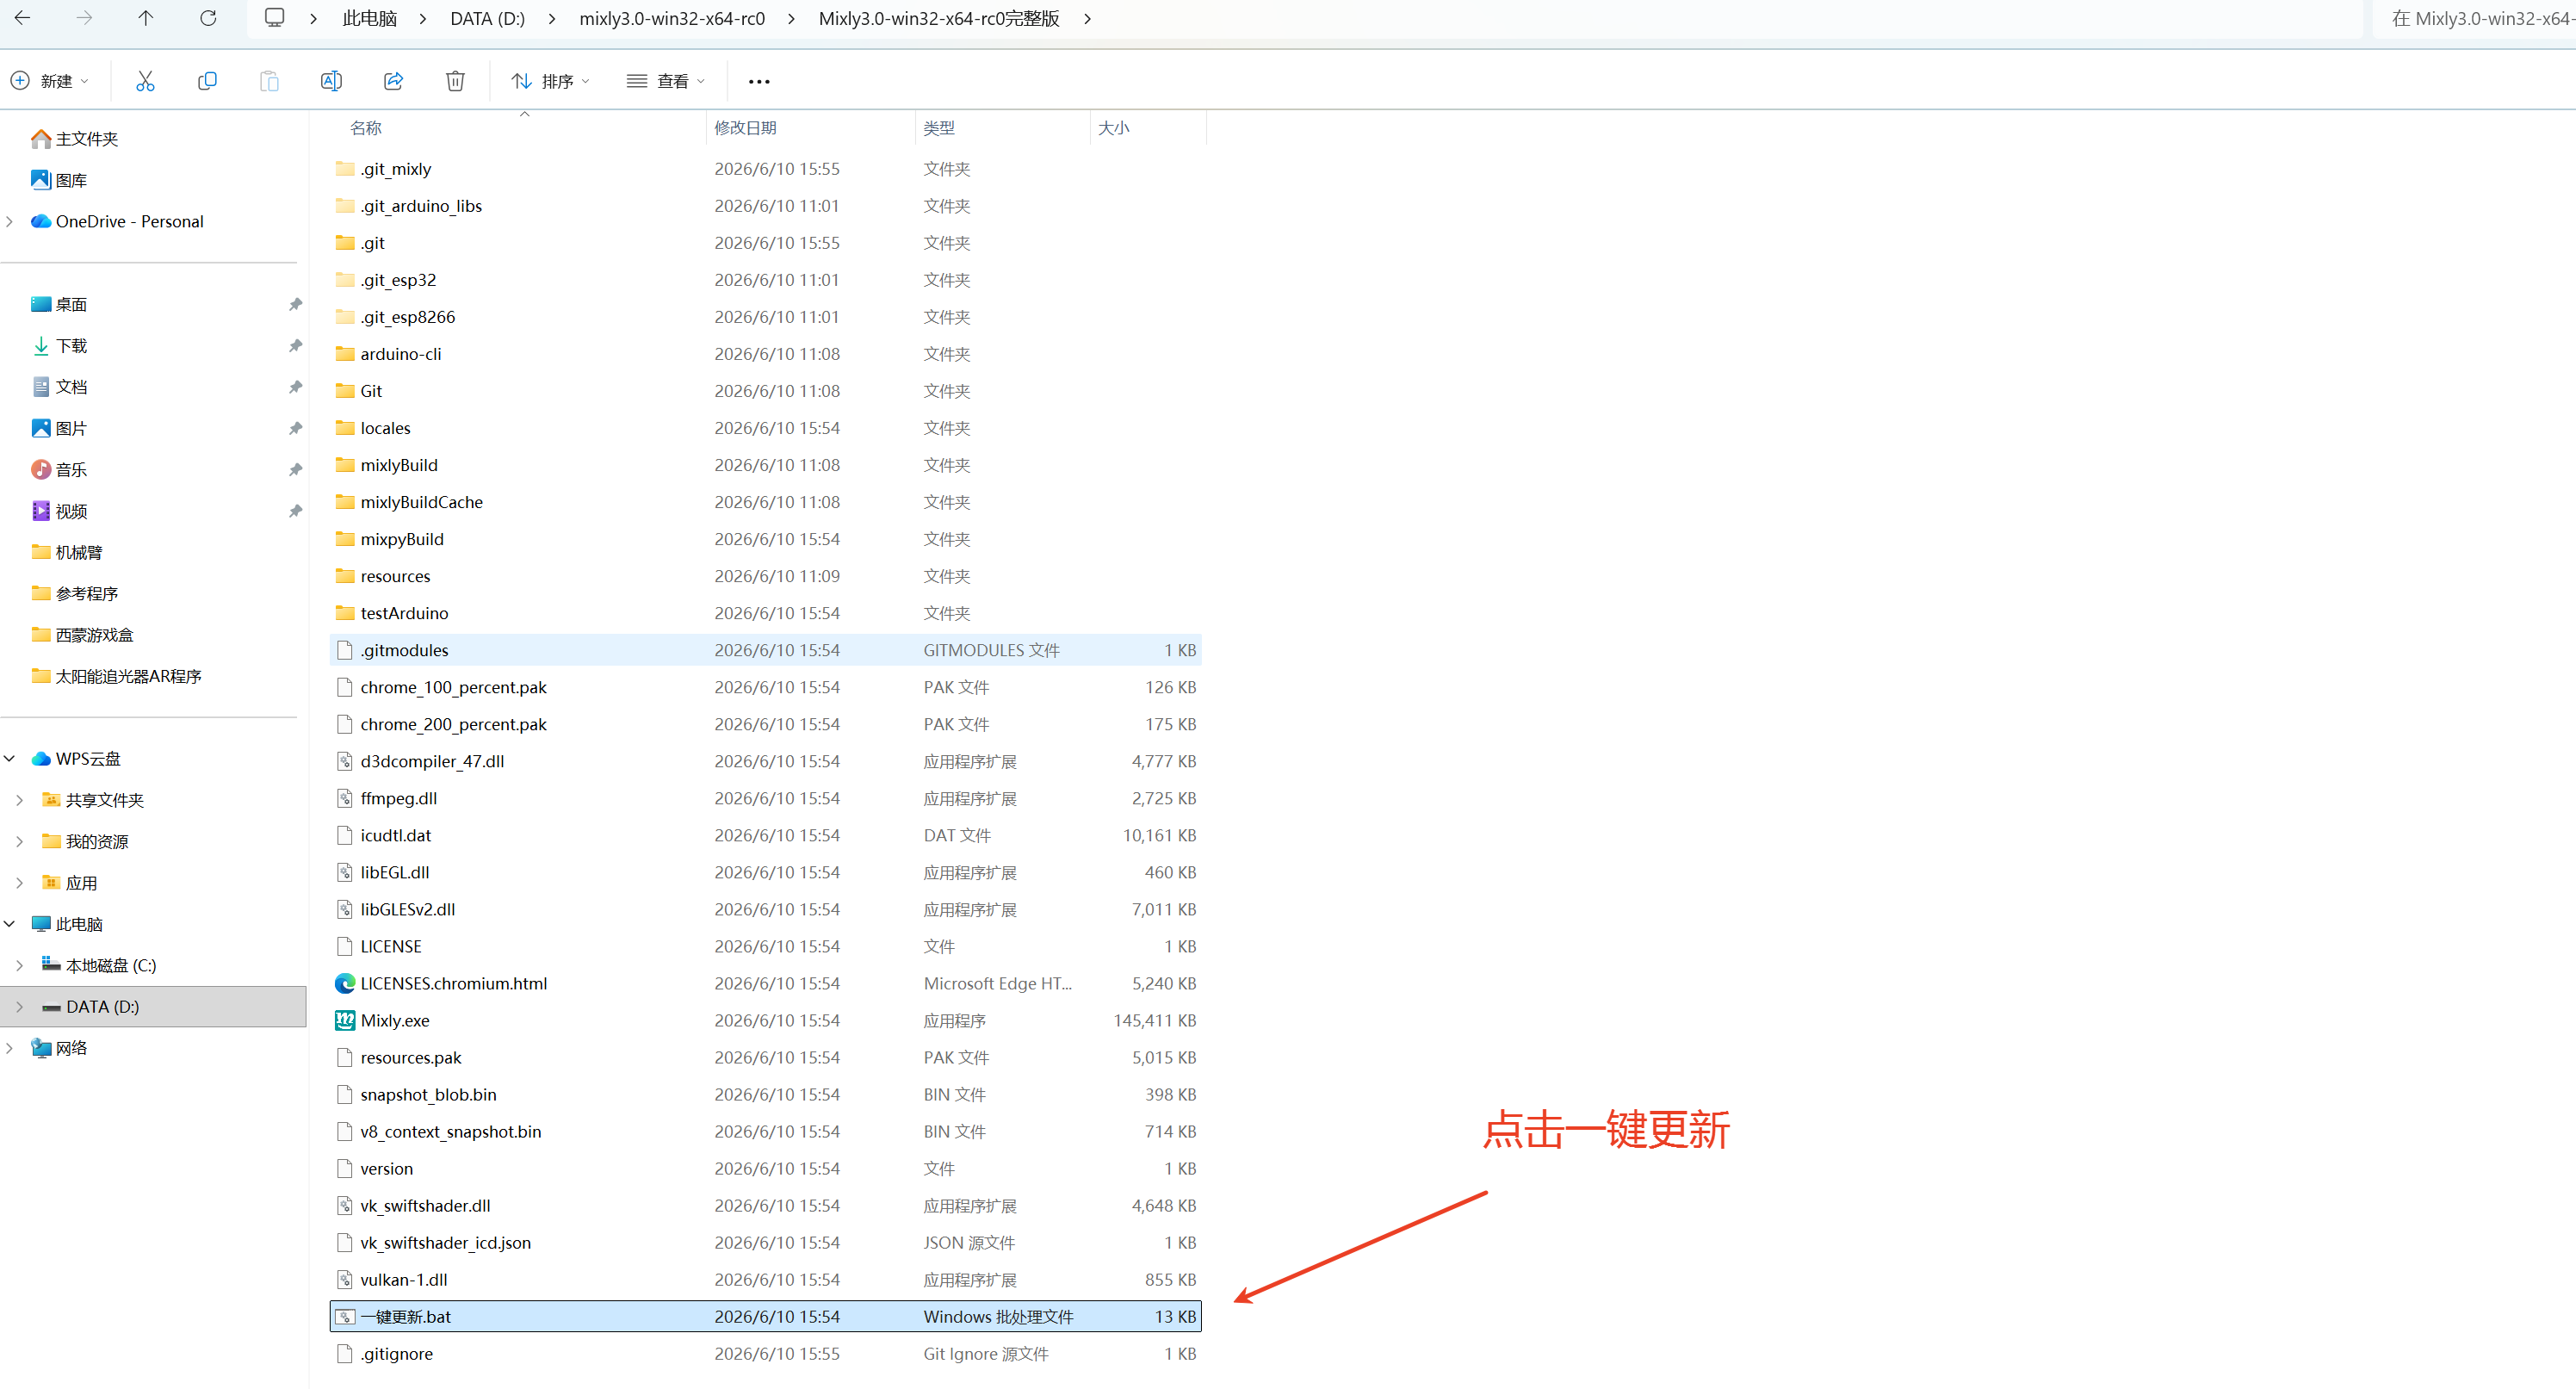Viewport: 2576px width, 1389px height.
Task: Expand the 网络 tree node
Action: [x=10, y=1048]
